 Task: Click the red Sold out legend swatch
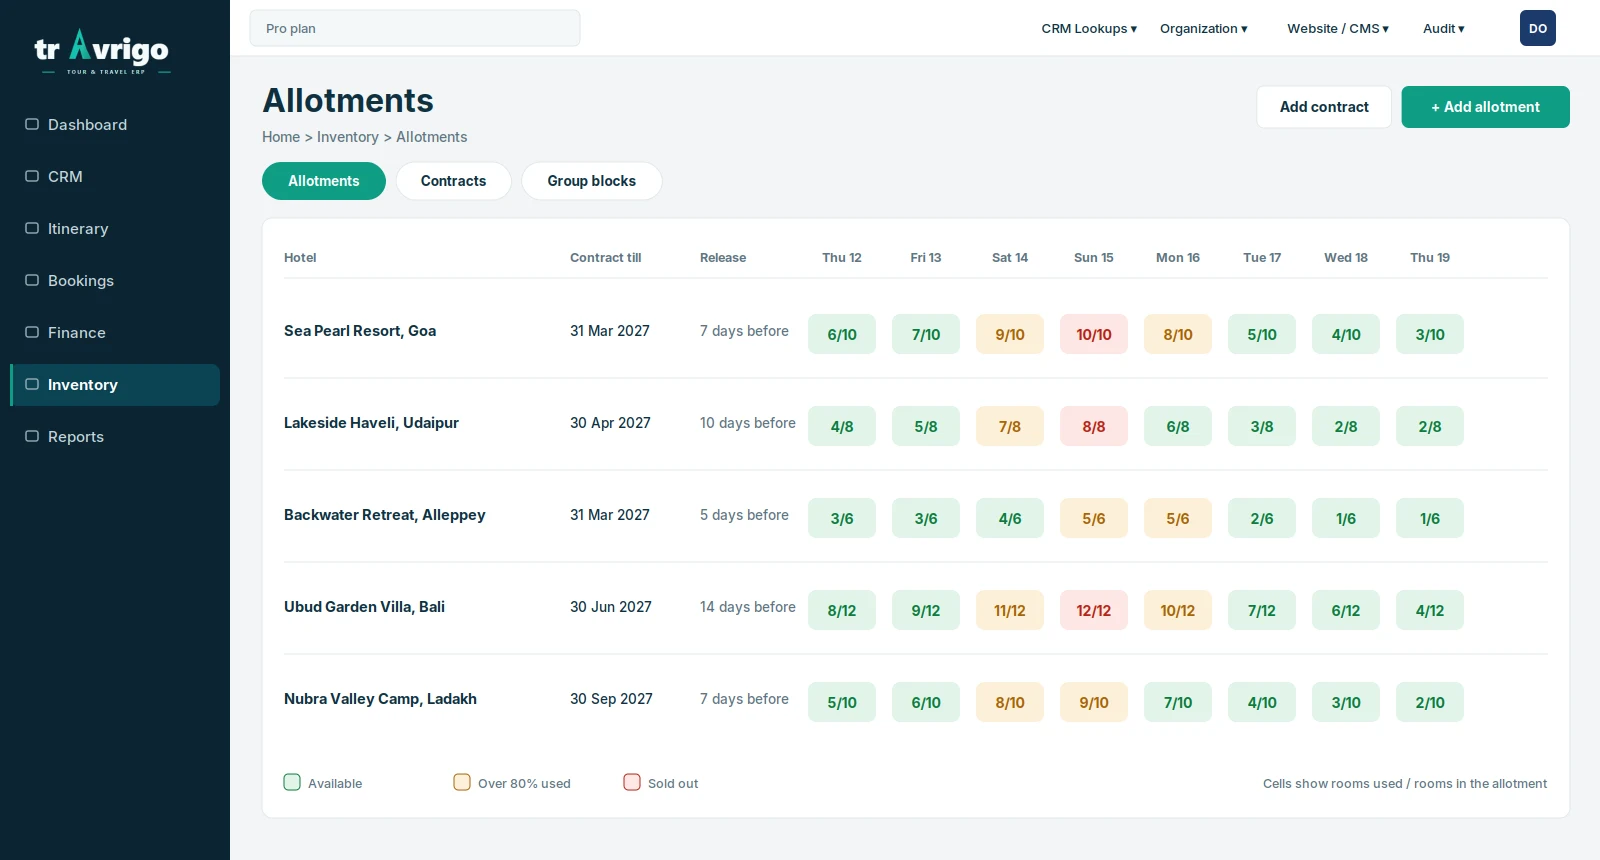click(x=632, y=782)
